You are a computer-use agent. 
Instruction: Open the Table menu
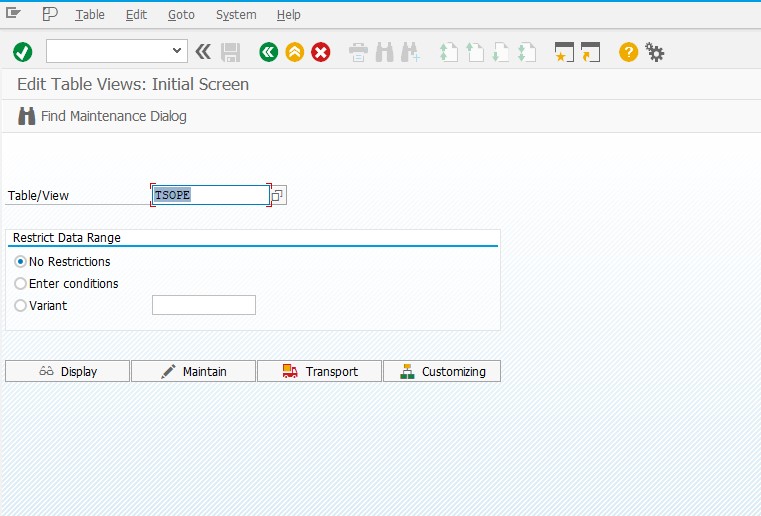[90, 15]
